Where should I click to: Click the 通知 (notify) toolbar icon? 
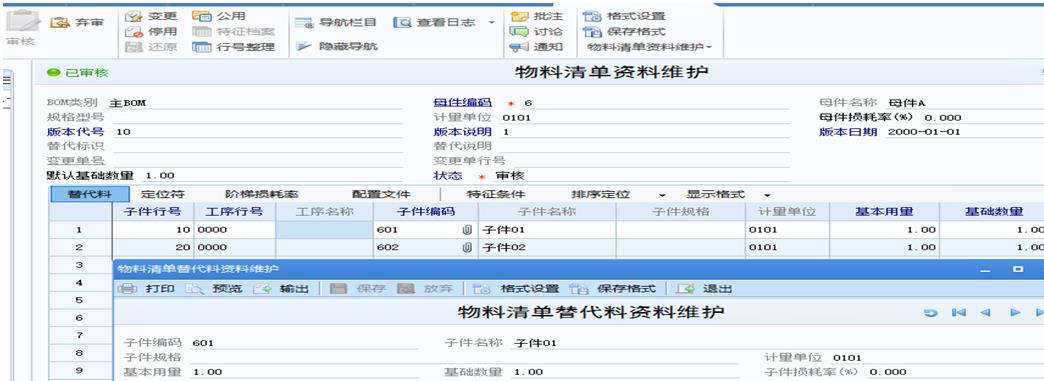click(x=519, y=47)
